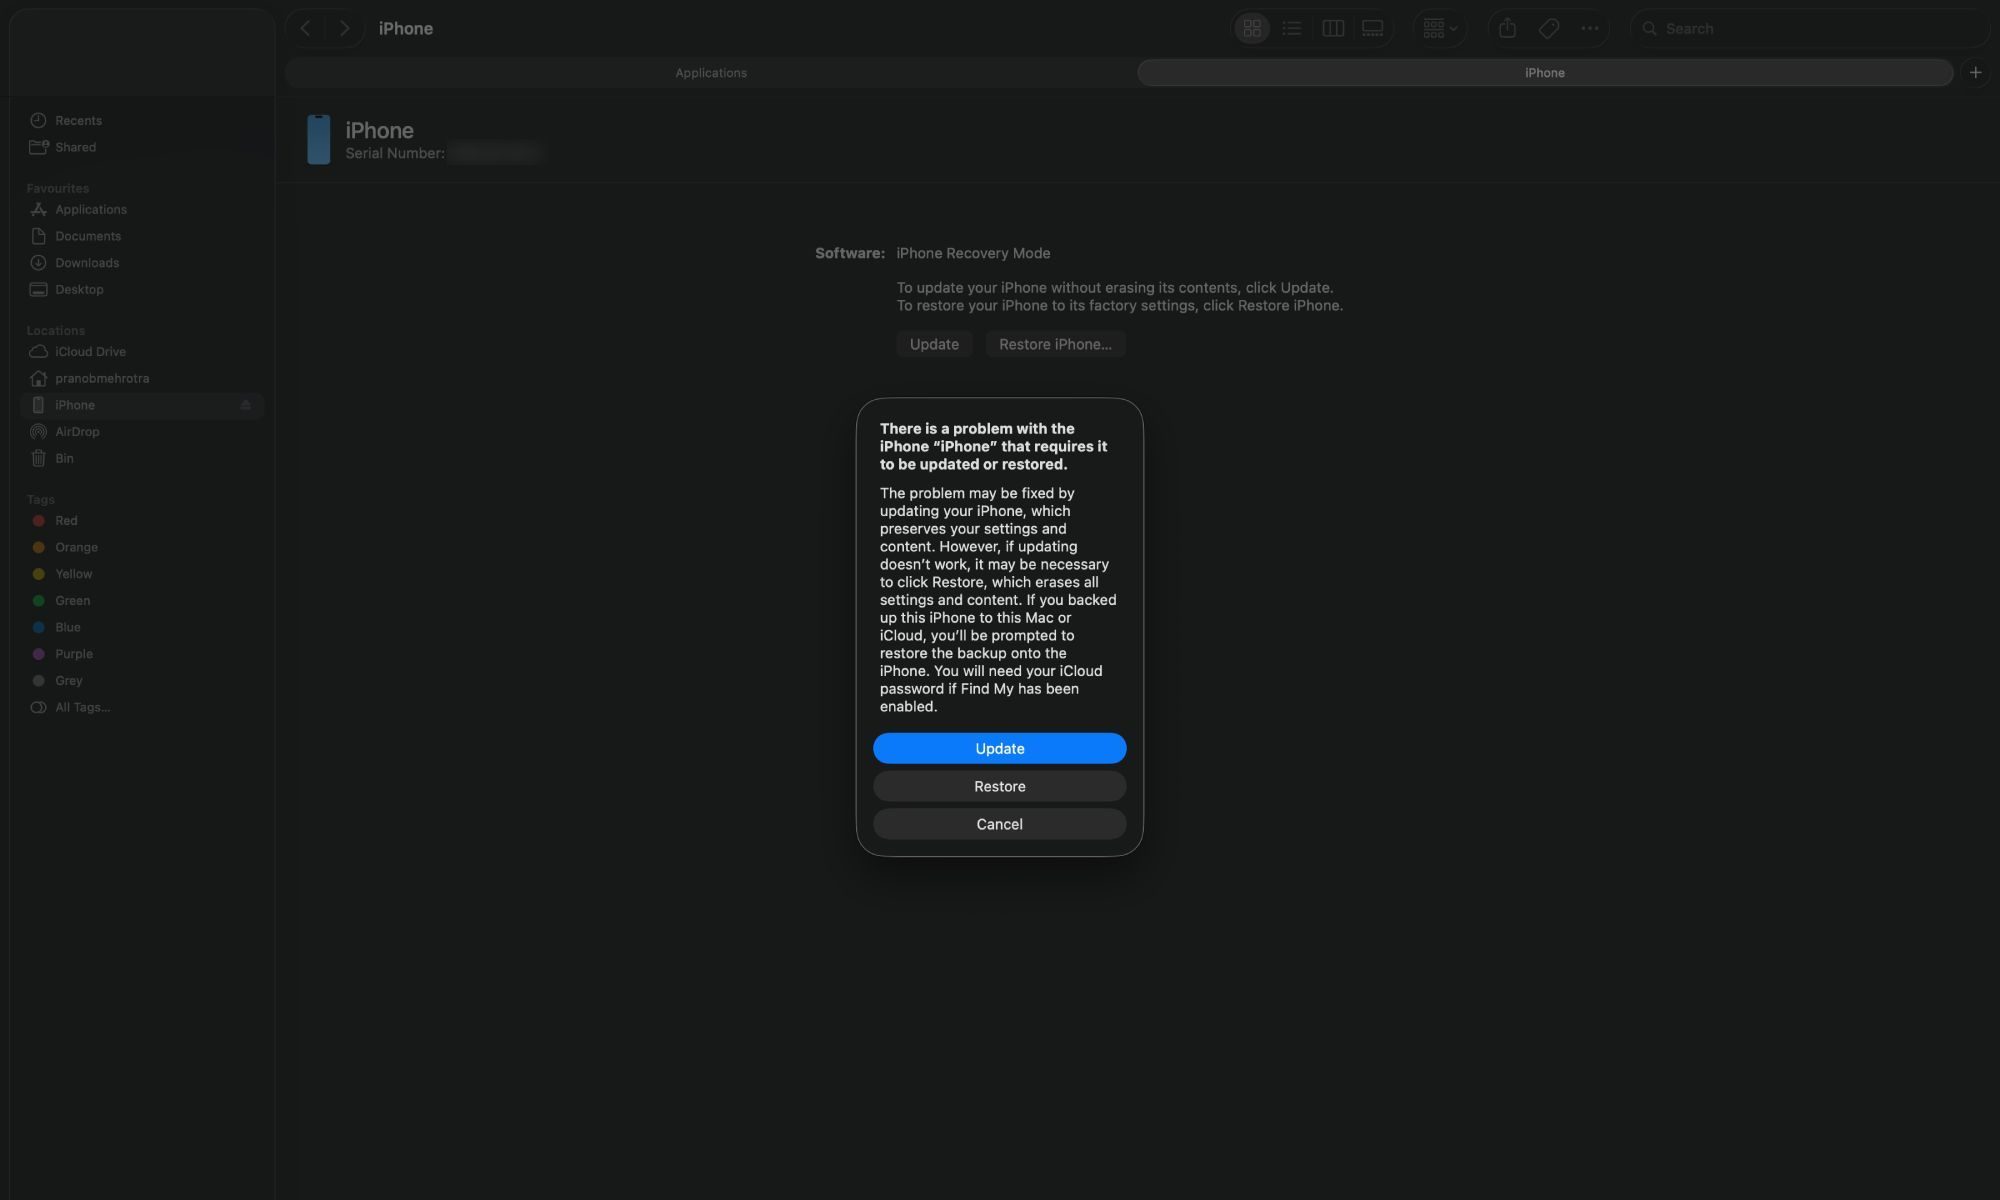Open Applications in sidebar favourites
The width and height of the screenshot is (2000, 1200).
[x=141, y=209]
